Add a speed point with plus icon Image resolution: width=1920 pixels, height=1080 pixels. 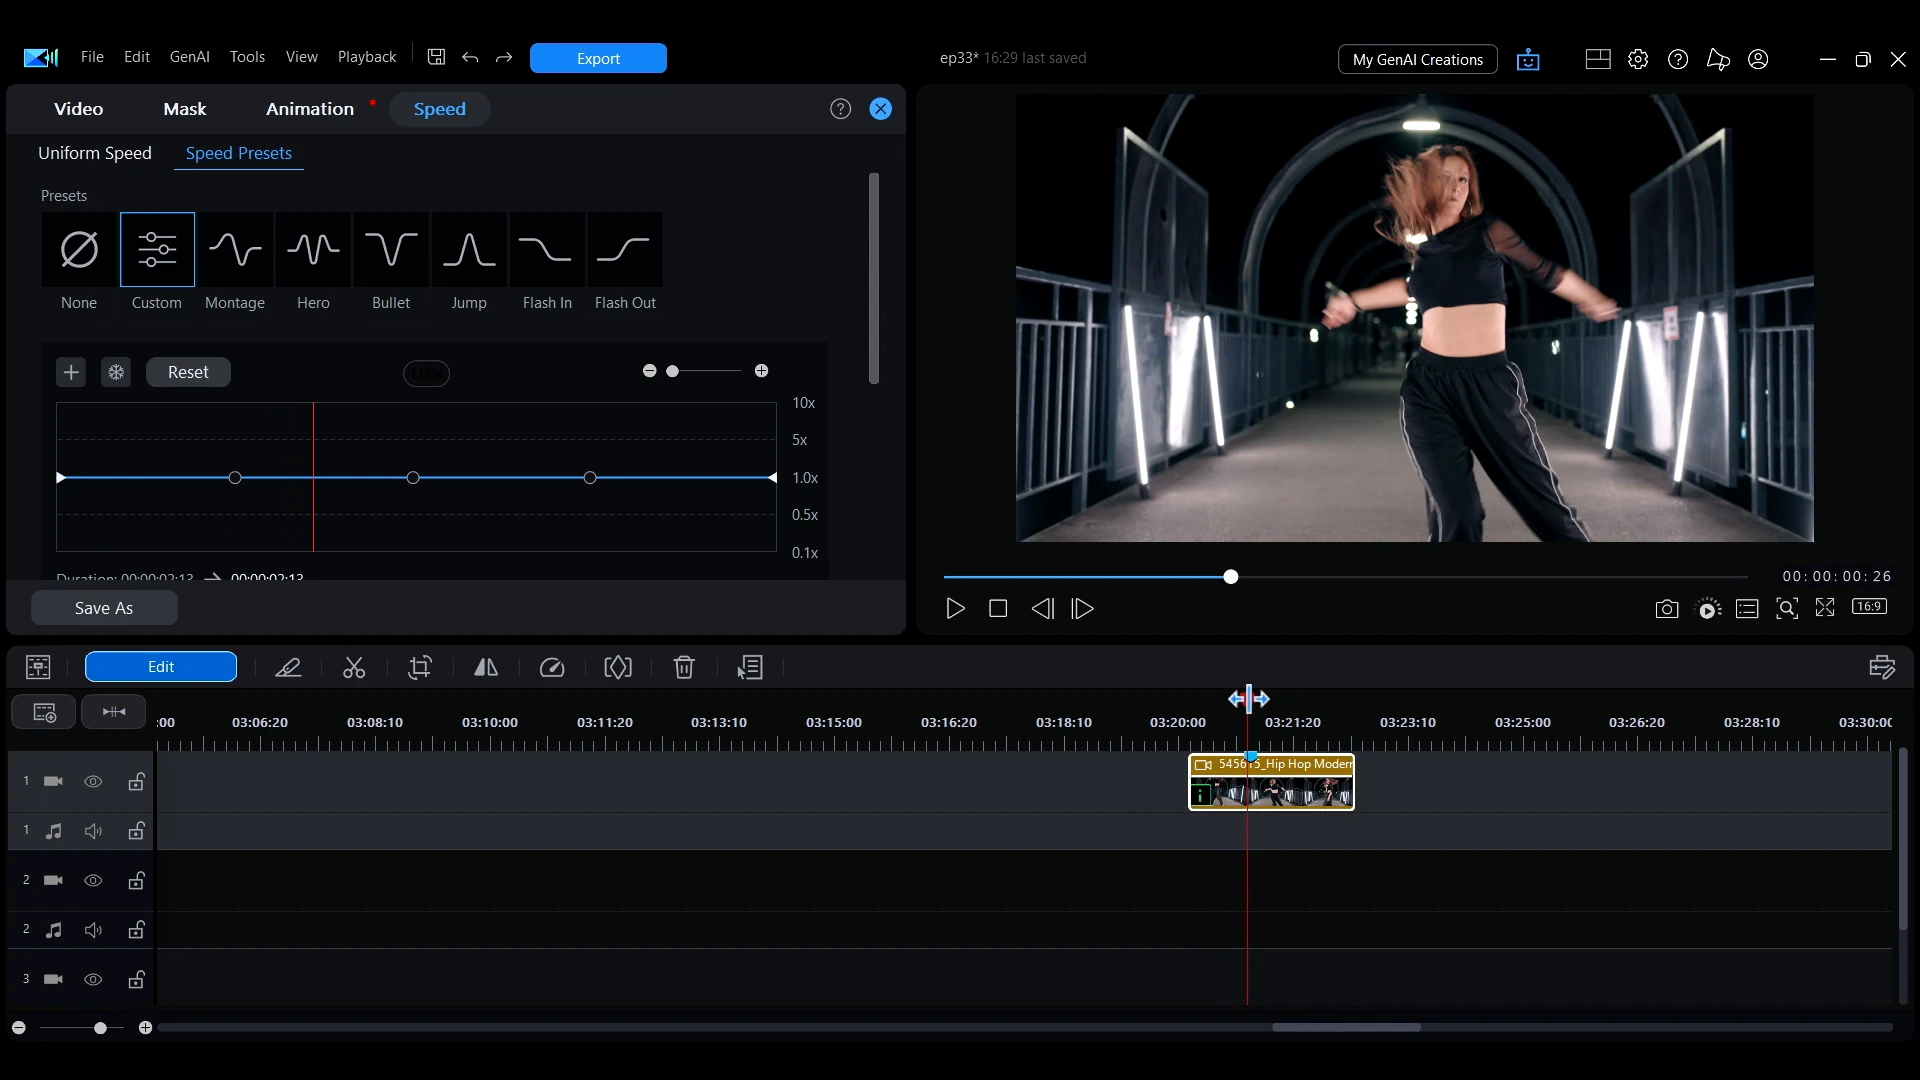[71, 373]
